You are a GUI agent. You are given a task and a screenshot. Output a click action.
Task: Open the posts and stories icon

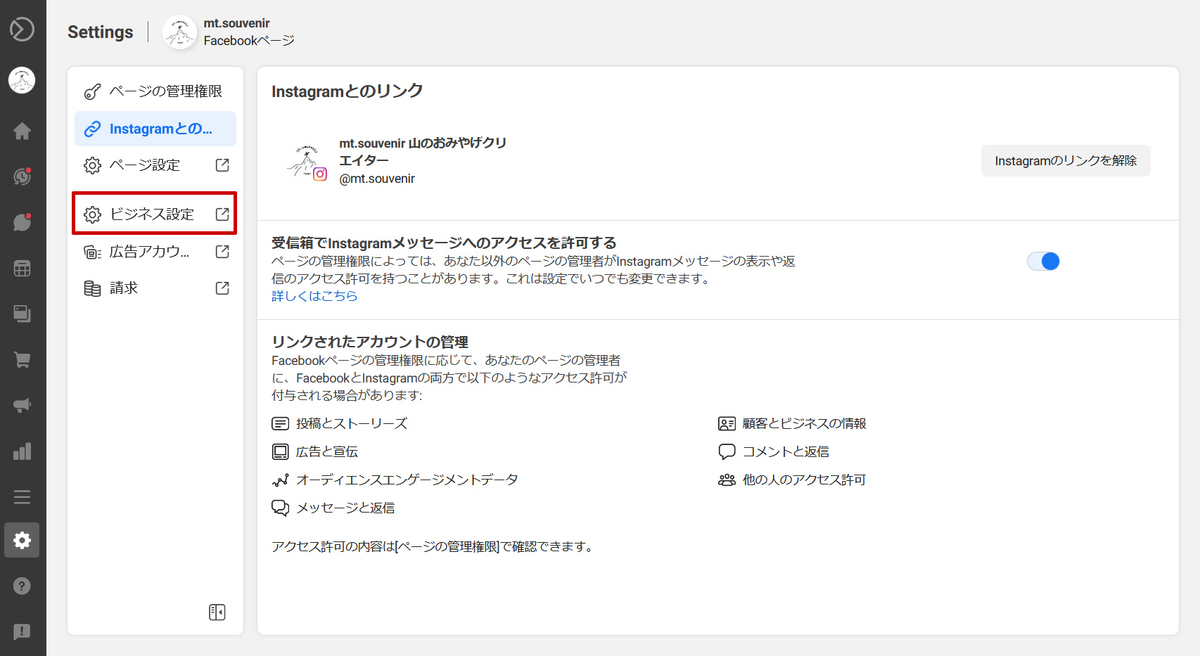(22, 314)
